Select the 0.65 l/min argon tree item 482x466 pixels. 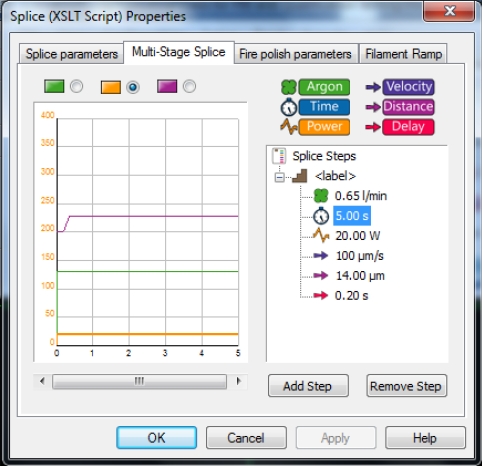point(361,196)
